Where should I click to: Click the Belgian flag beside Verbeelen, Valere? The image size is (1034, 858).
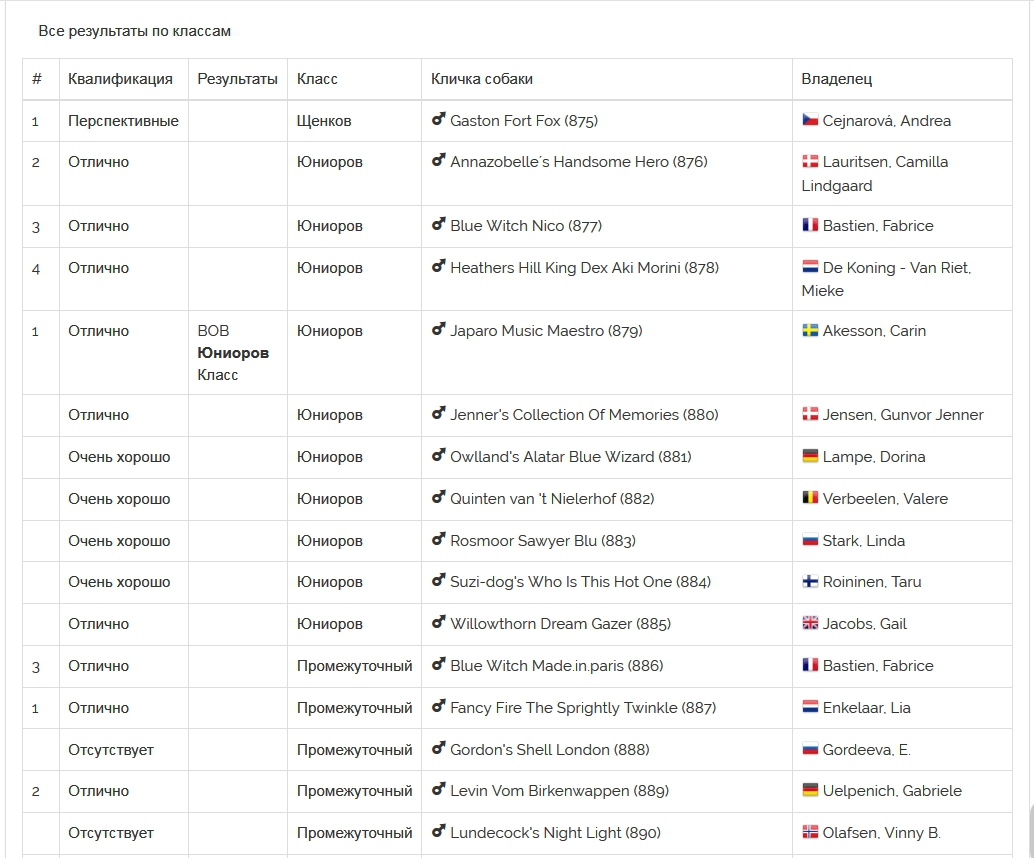click(x=810, y=497)
